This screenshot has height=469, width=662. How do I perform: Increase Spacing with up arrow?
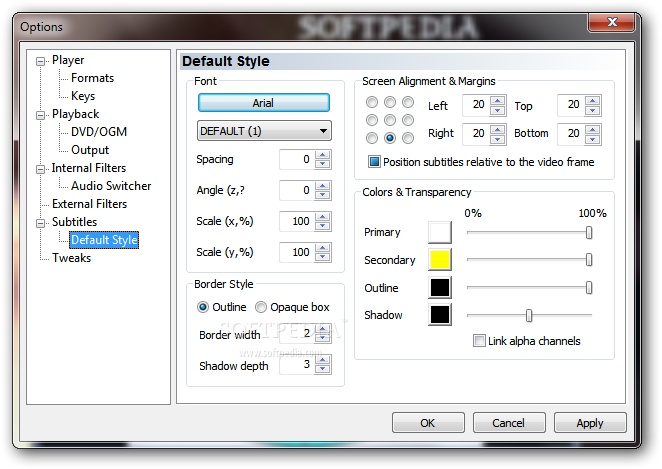323,155
